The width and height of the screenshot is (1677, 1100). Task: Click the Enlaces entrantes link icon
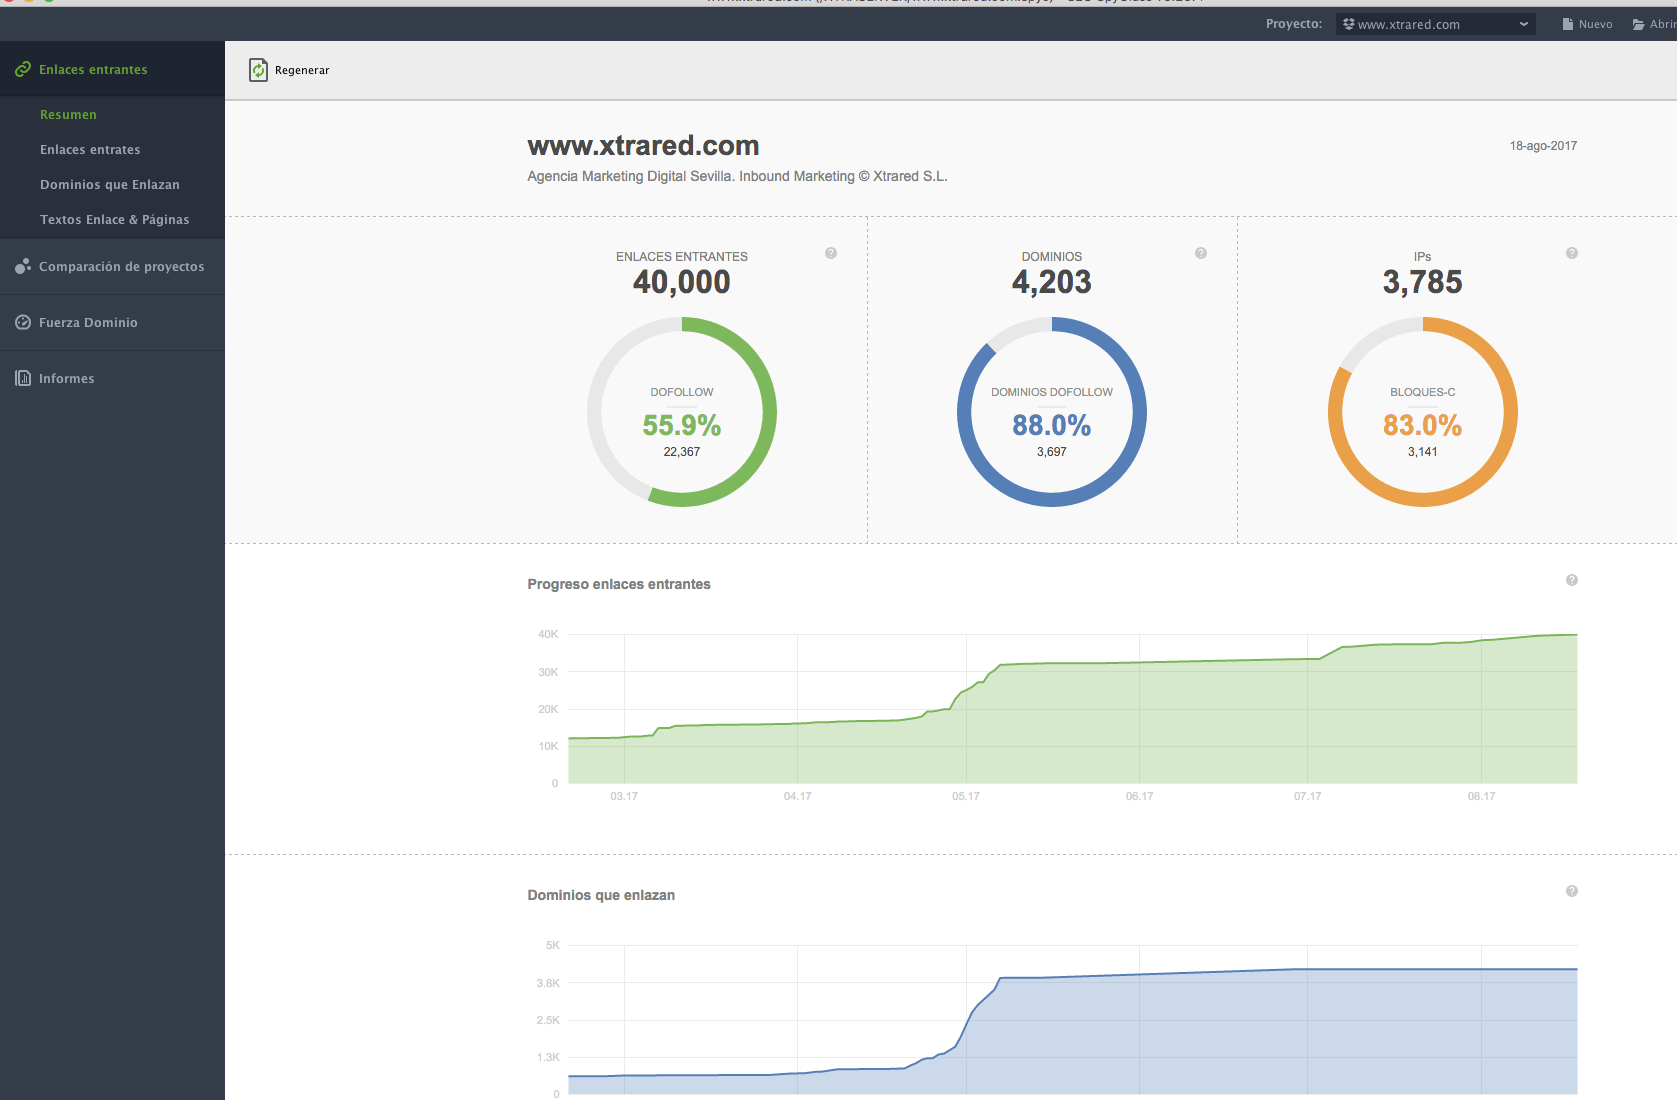pos(22,69)
